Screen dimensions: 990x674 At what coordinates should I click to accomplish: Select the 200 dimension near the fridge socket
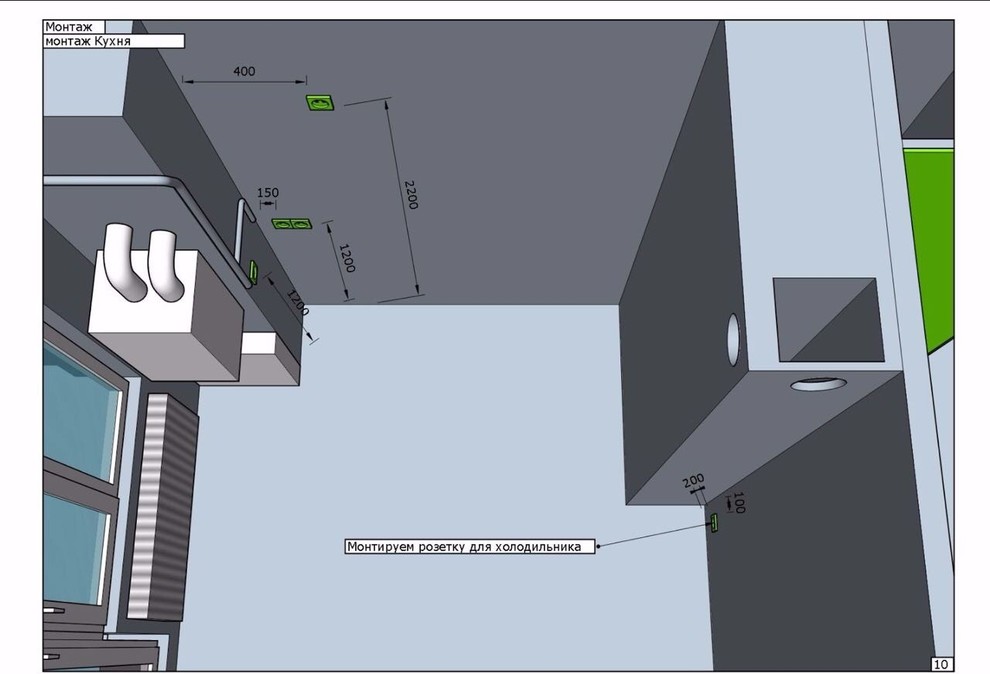coord(693,483)
